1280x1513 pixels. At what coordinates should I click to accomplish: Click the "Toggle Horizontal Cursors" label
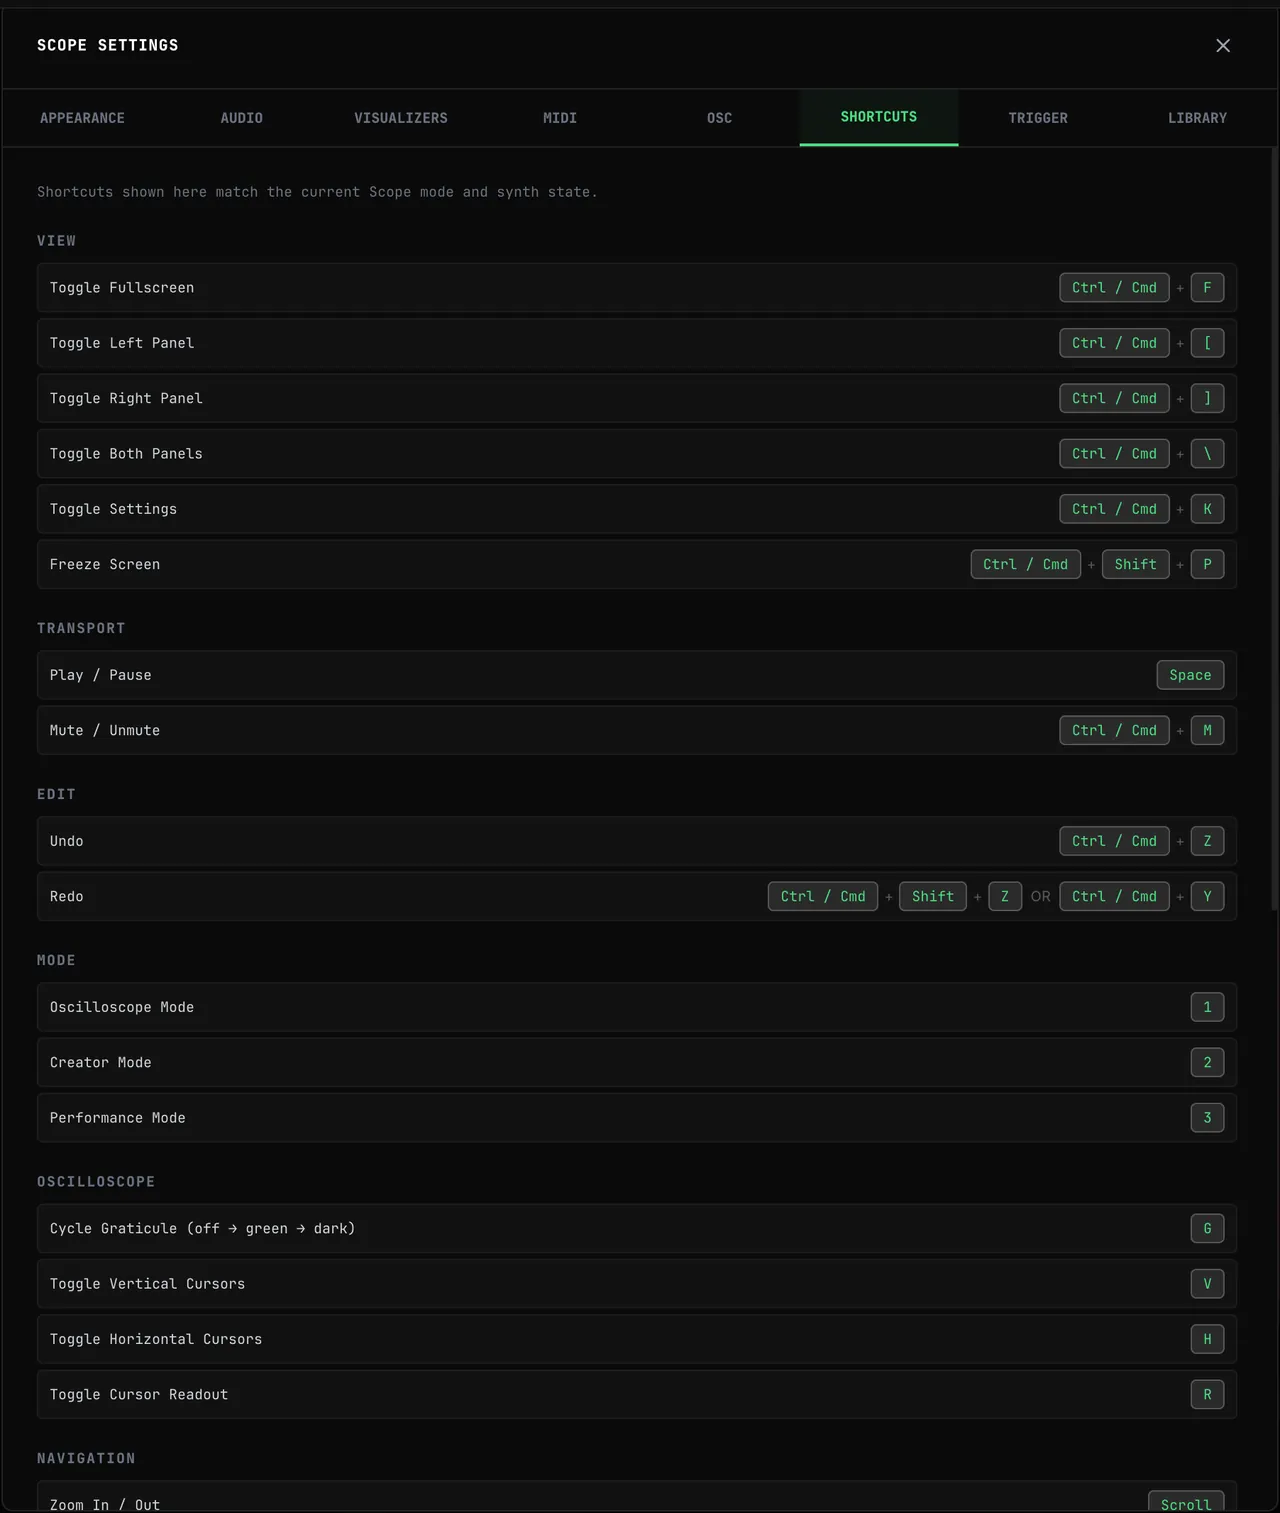(156, 1340)
